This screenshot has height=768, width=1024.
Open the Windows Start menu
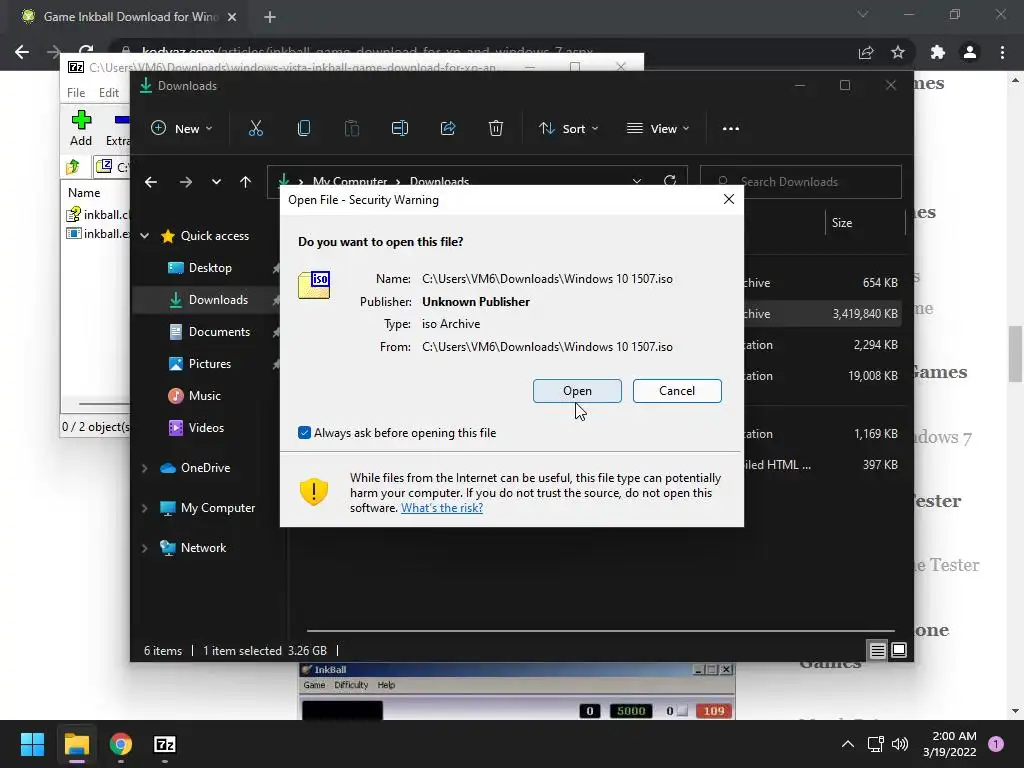tap(32, 744)
